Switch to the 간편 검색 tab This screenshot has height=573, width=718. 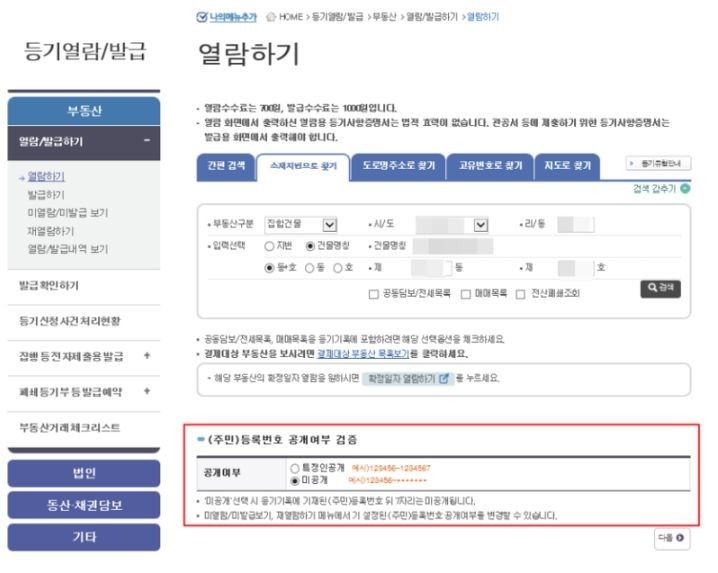226,167
